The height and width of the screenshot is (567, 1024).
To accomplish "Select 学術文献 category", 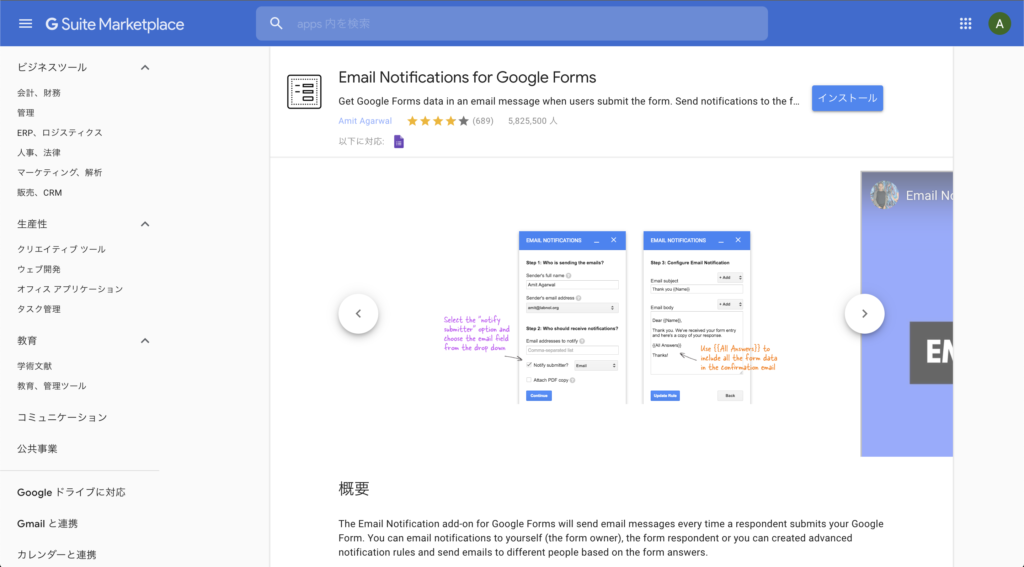I will [34, 366].
